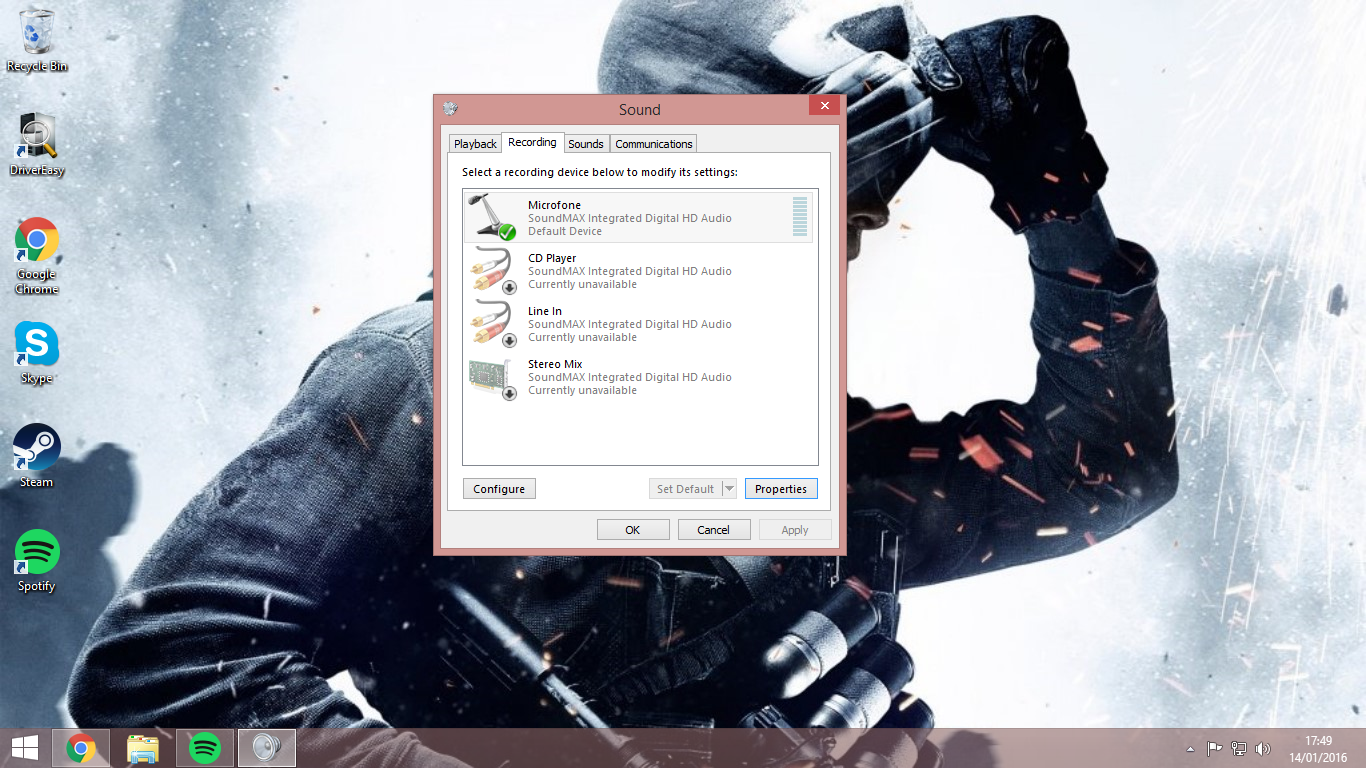
Task: Confirm with the OK button
Action: (633, 530)
